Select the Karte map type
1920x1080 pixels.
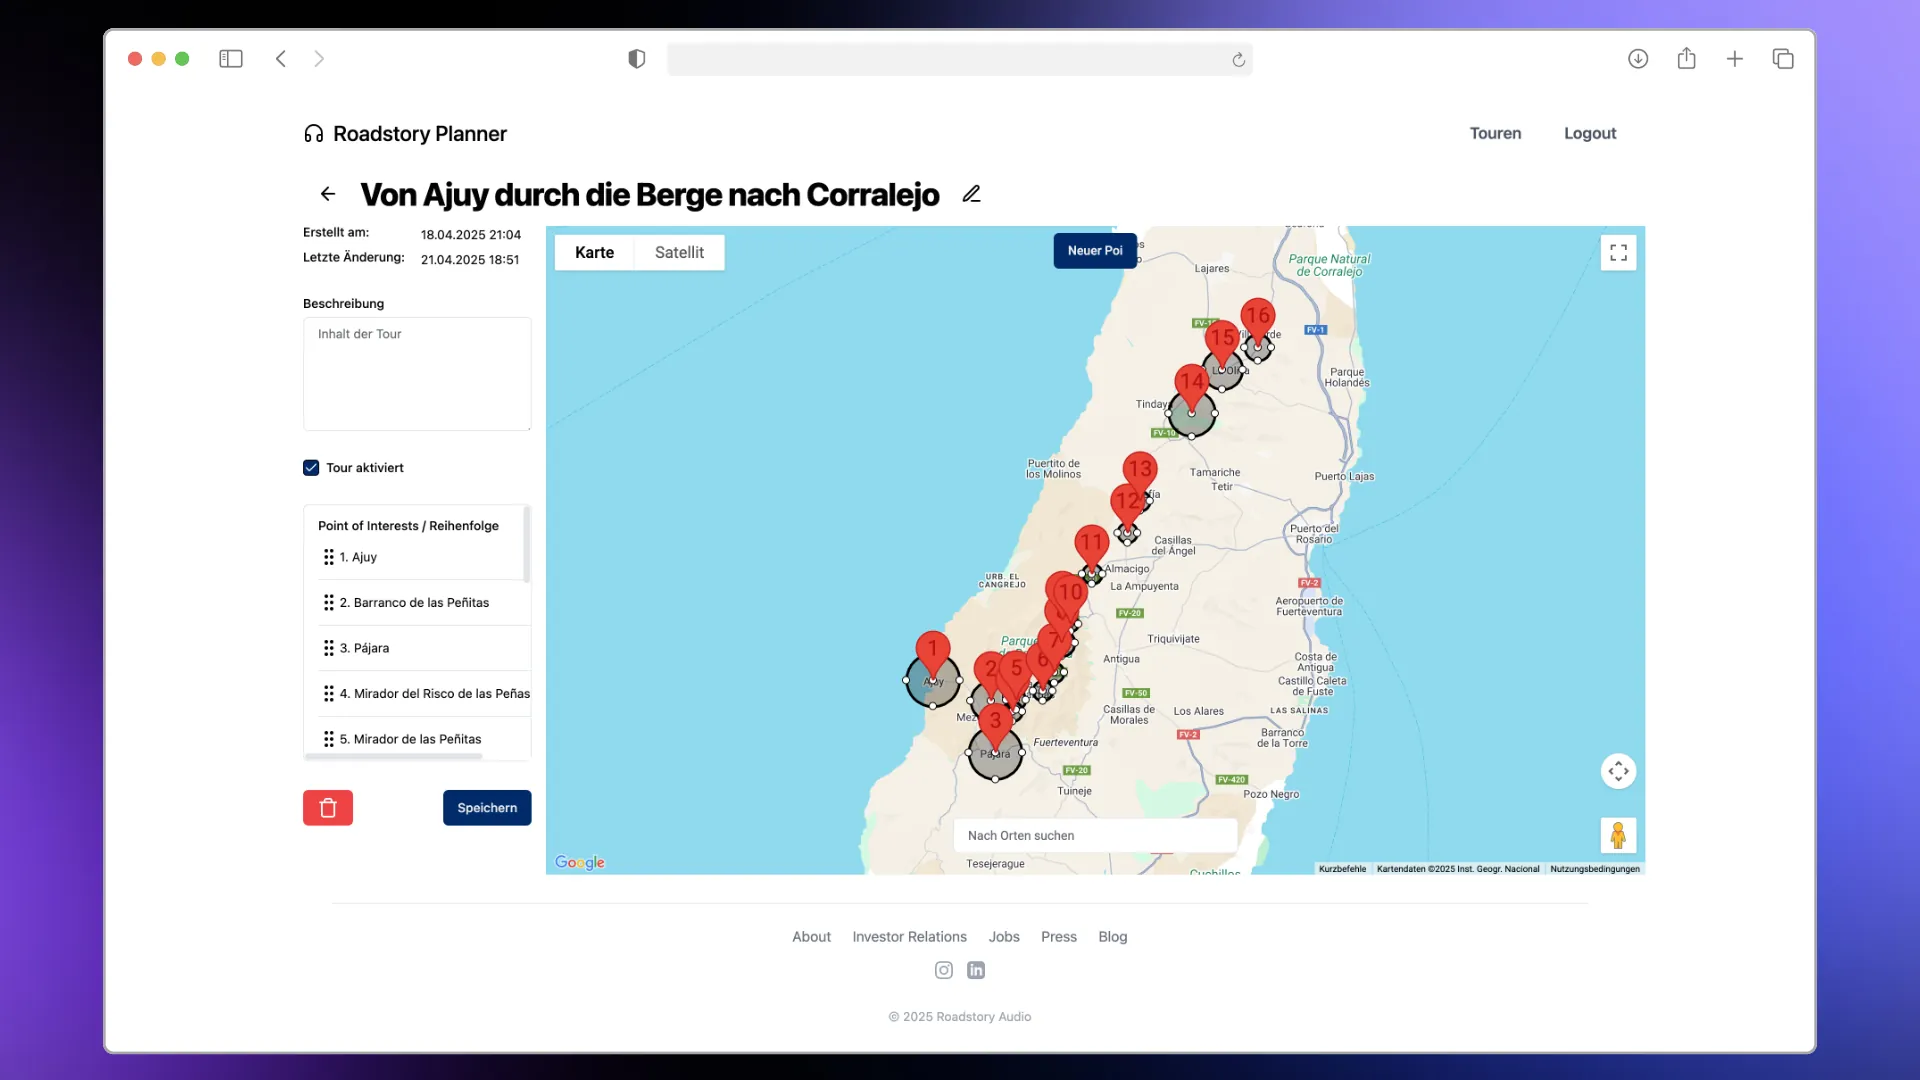pos(594,253)
